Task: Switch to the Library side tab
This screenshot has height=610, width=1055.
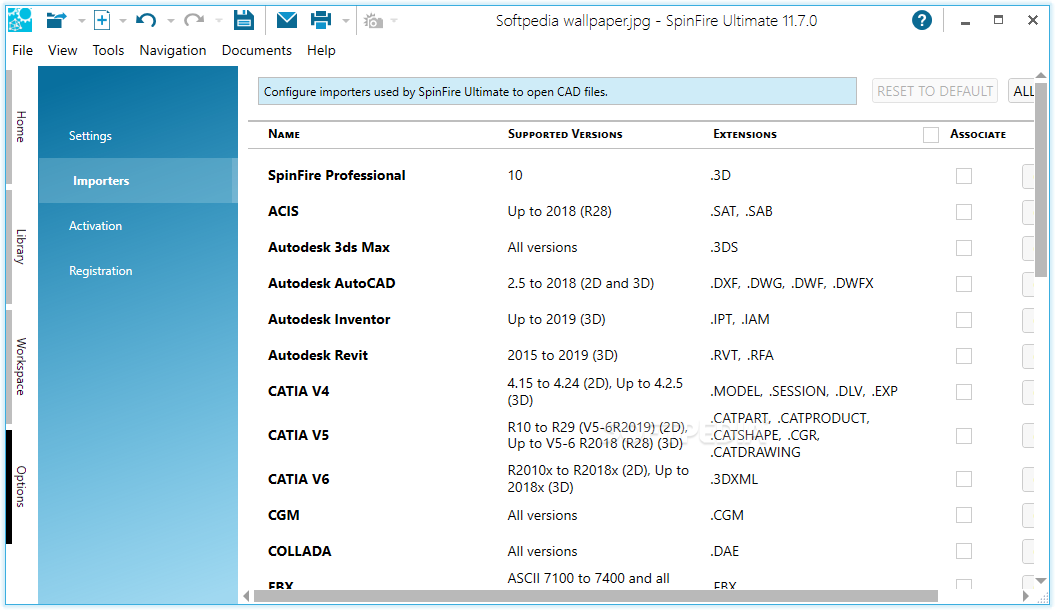Action: click(21, 246)
